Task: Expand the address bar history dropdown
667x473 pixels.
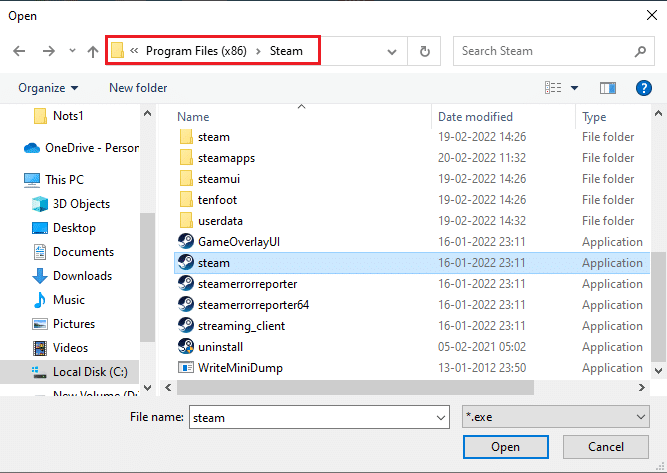Action: point(392,52)
